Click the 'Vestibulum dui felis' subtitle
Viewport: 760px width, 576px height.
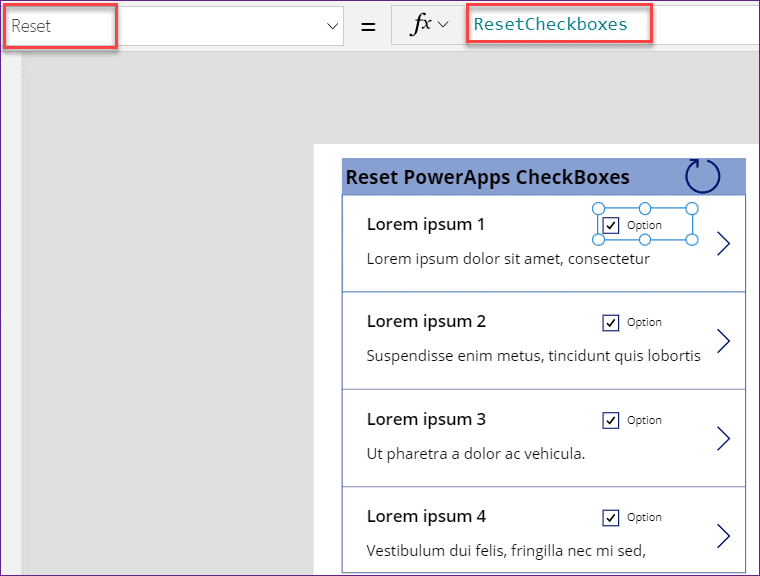click(506, 551)
